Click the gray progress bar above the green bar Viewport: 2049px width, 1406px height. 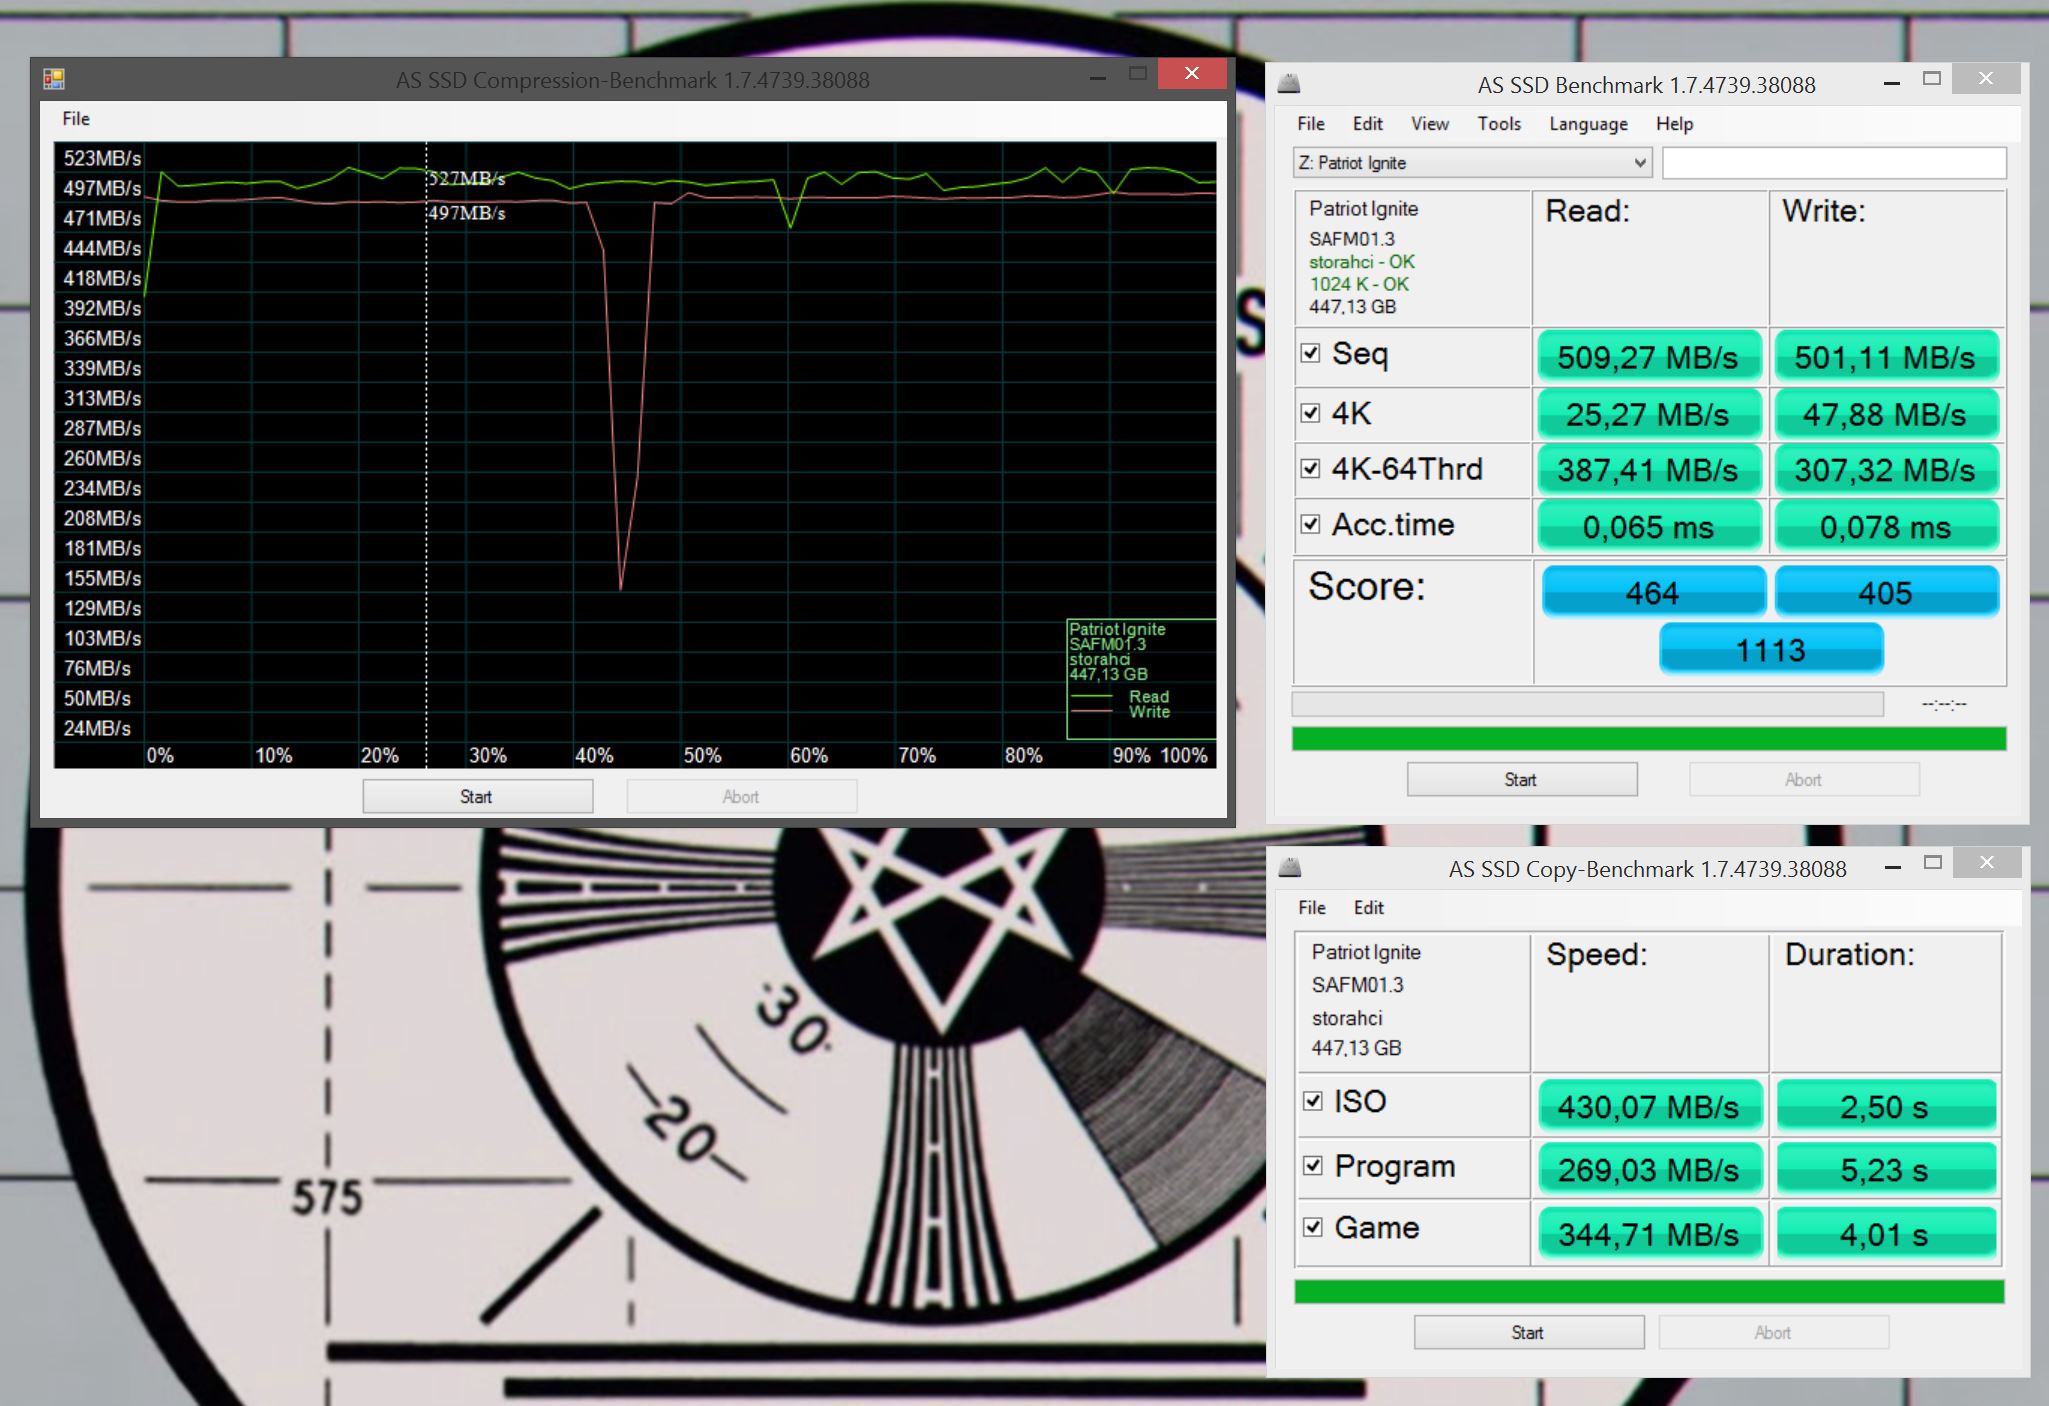click(1588, 704)
